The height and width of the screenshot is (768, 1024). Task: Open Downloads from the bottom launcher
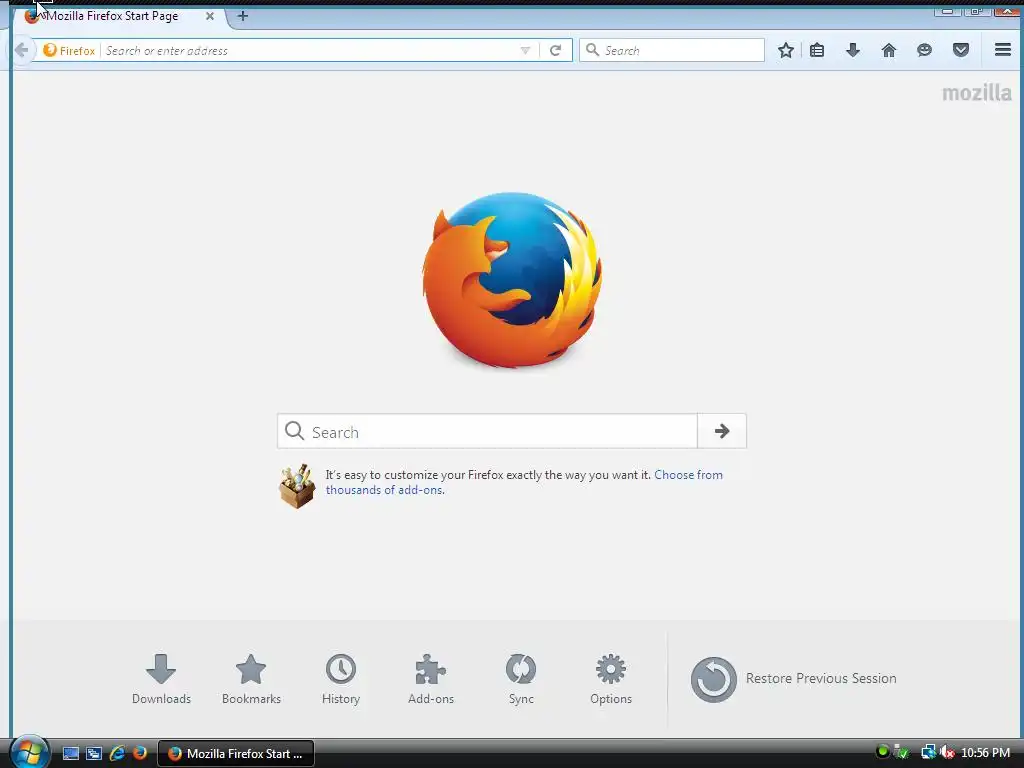pos(161,679)
